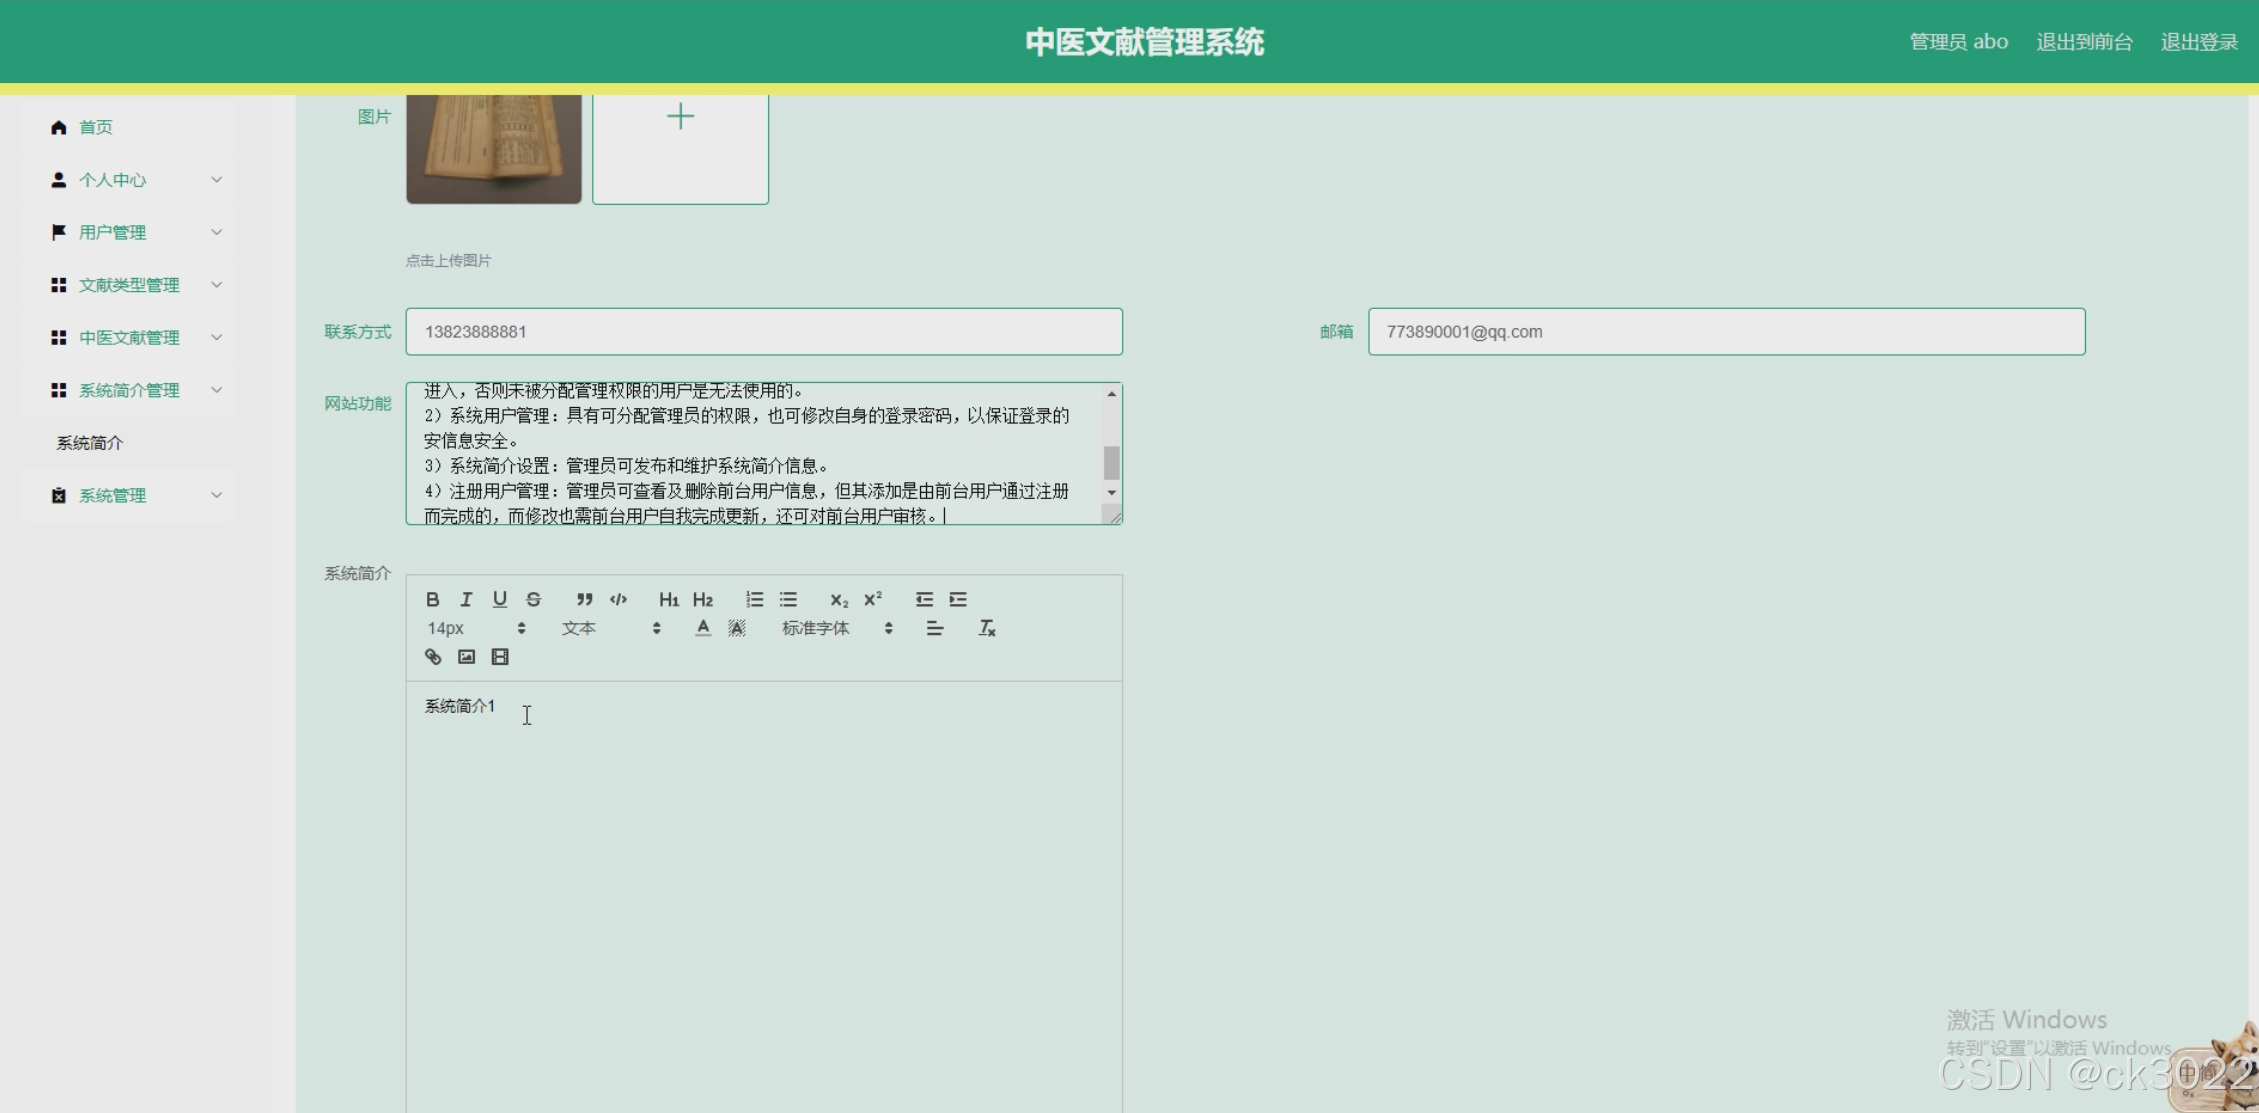Toggle italic formatting in editor

point(466,599)
